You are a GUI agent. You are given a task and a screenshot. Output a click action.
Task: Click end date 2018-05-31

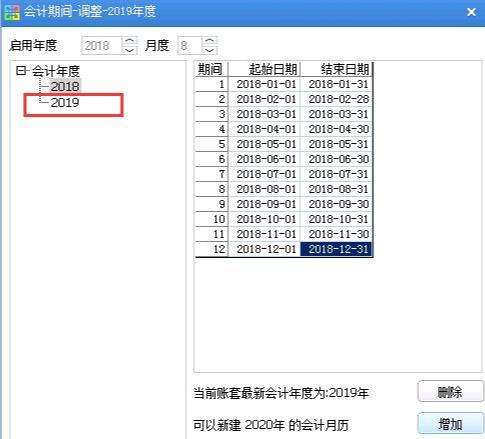pyautogui.click(x=336, y=144)
